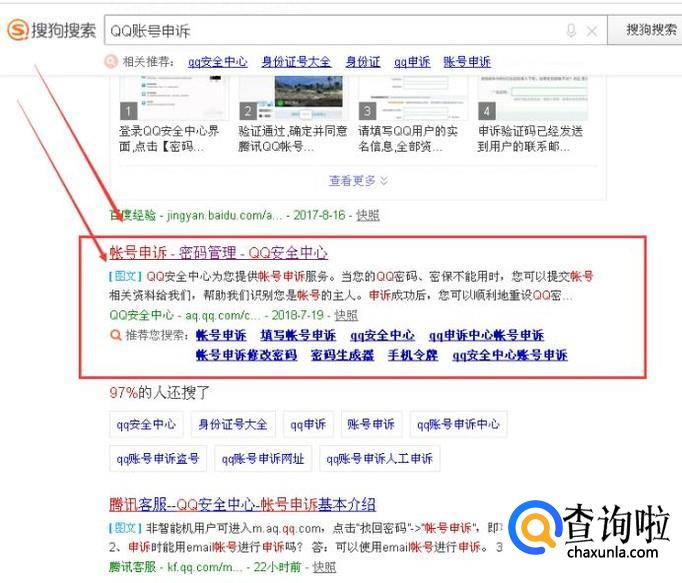Viewport: 682px width, 583px height.
Task: Open recommended search qq申诉中心帐号申诉
Action: [x=486, y=335]
